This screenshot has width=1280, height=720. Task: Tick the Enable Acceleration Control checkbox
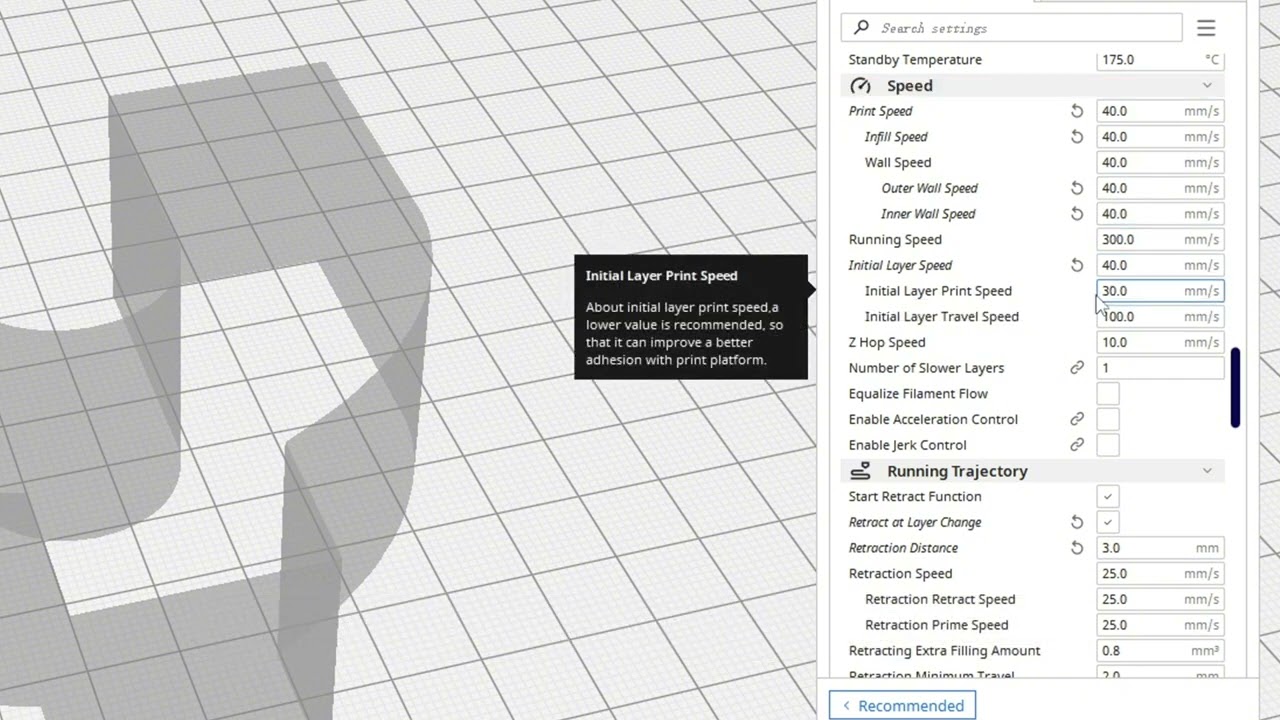pos(1108,420)
